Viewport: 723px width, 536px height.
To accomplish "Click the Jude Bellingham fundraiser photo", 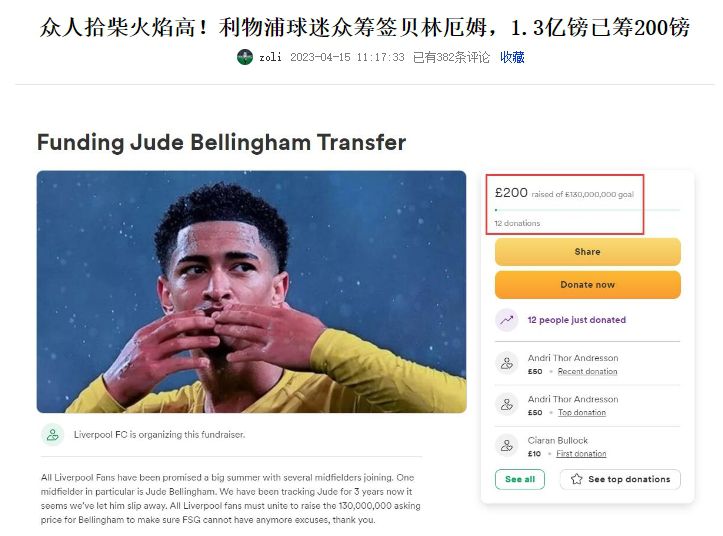I will click(252, 292).
